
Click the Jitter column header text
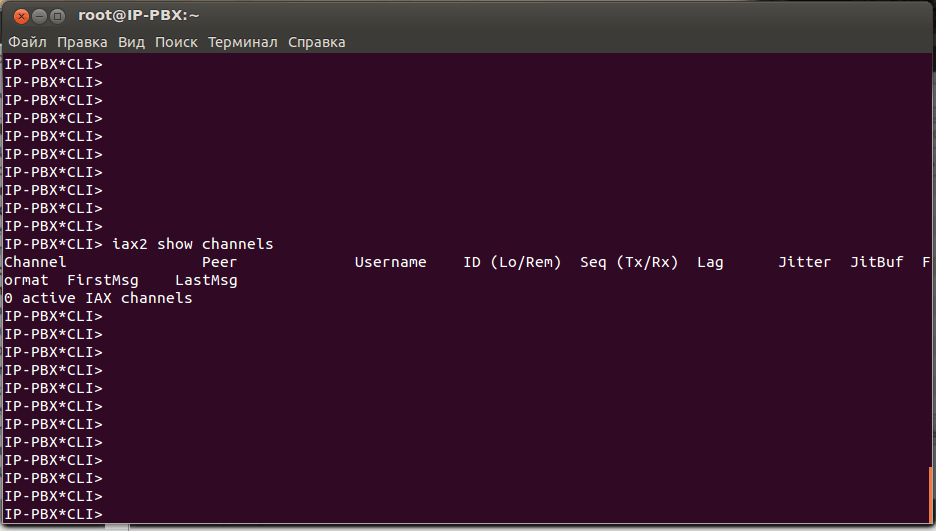click(x=804, y=262)
